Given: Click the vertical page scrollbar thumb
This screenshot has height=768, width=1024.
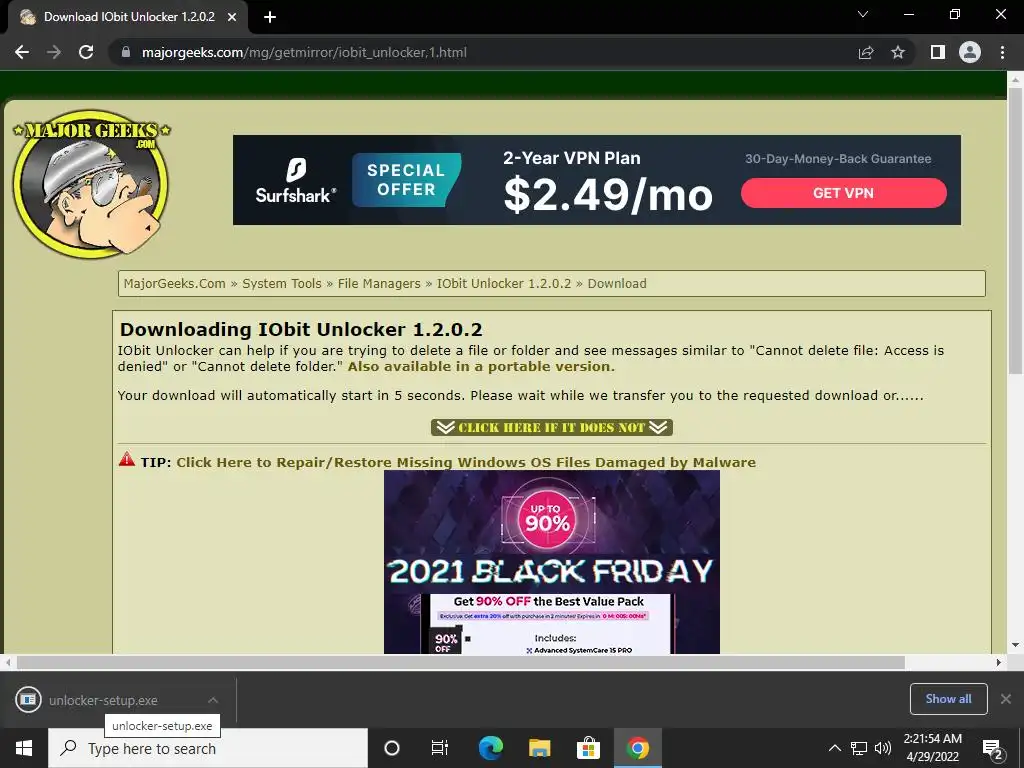Looking at the screenshot, I should 1015,230.
